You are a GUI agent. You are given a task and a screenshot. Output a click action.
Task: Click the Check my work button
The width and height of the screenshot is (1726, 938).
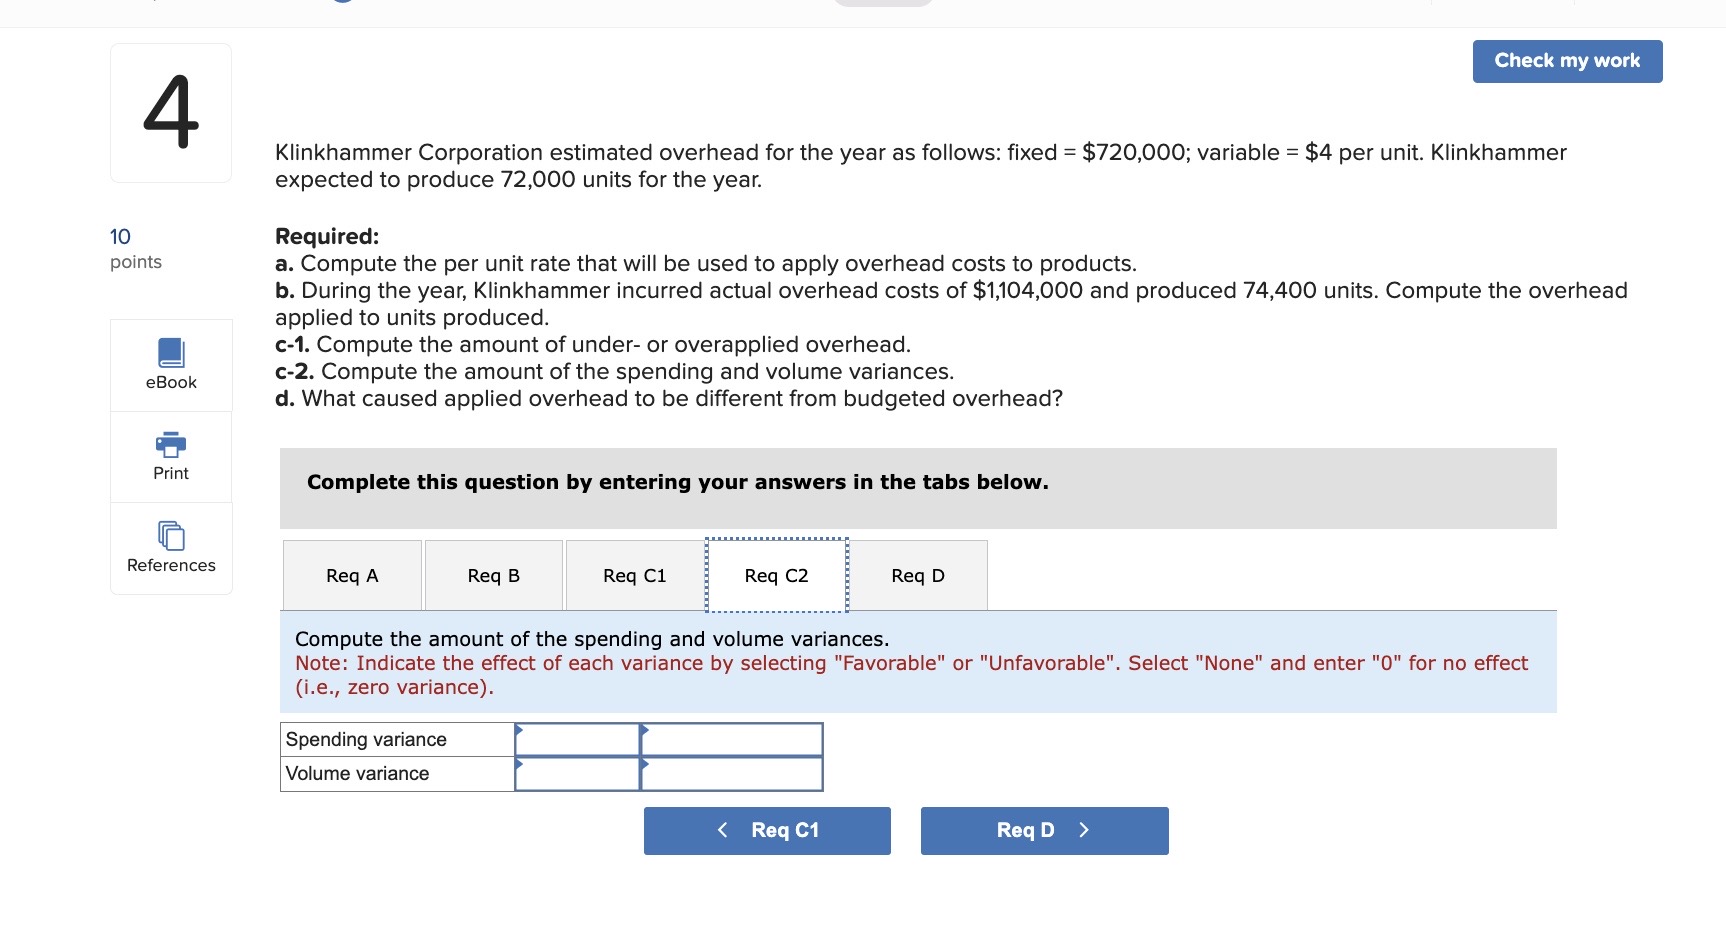[1566, 61]
